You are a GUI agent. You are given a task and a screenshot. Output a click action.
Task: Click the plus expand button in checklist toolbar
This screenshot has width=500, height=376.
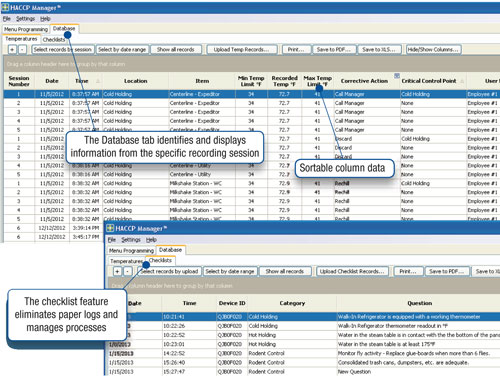[x=117, y=271]
